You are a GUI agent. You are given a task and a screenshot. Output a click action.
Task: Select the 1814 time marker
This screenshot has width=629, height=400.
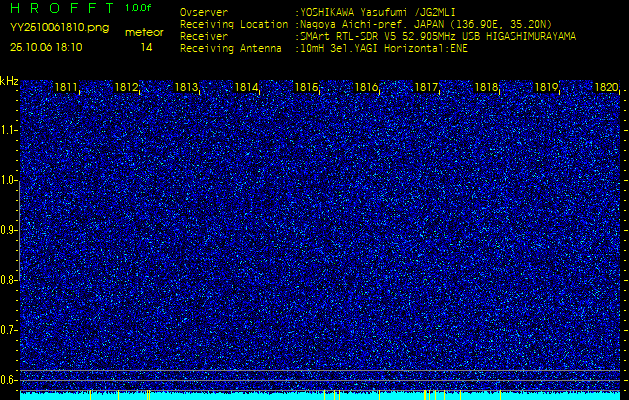pyautogui.click(x=247, y=88)
